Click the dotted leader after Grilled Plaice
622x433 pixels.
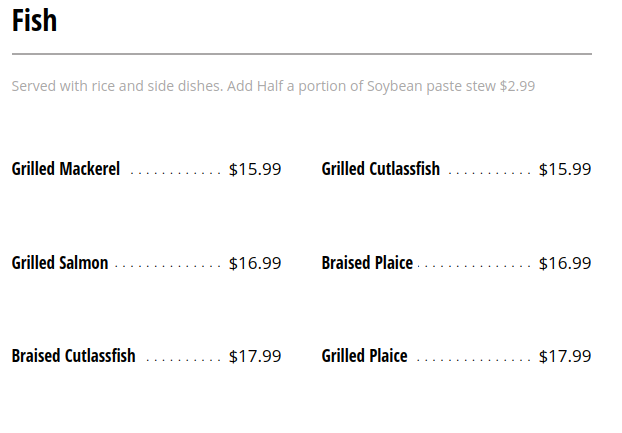pyautogui.click(x=472, y=360)
